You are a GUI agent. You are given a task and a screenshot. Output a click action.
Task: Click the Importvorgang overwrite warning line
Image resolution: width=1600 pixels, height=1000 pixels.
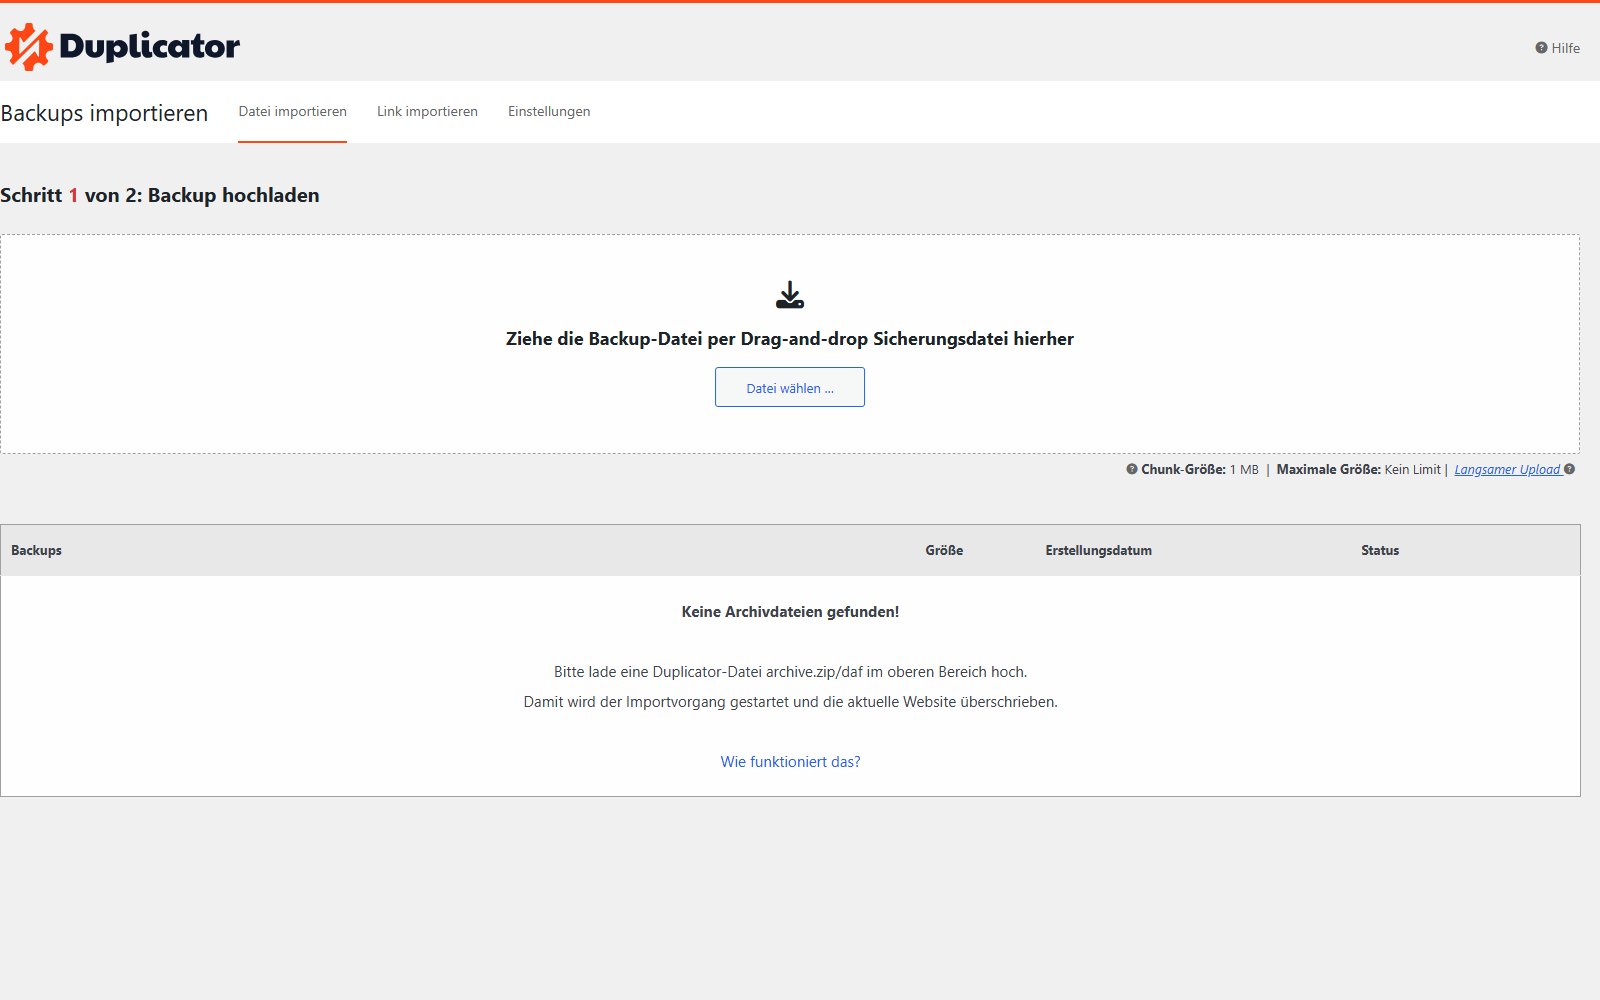coord(790,702)
